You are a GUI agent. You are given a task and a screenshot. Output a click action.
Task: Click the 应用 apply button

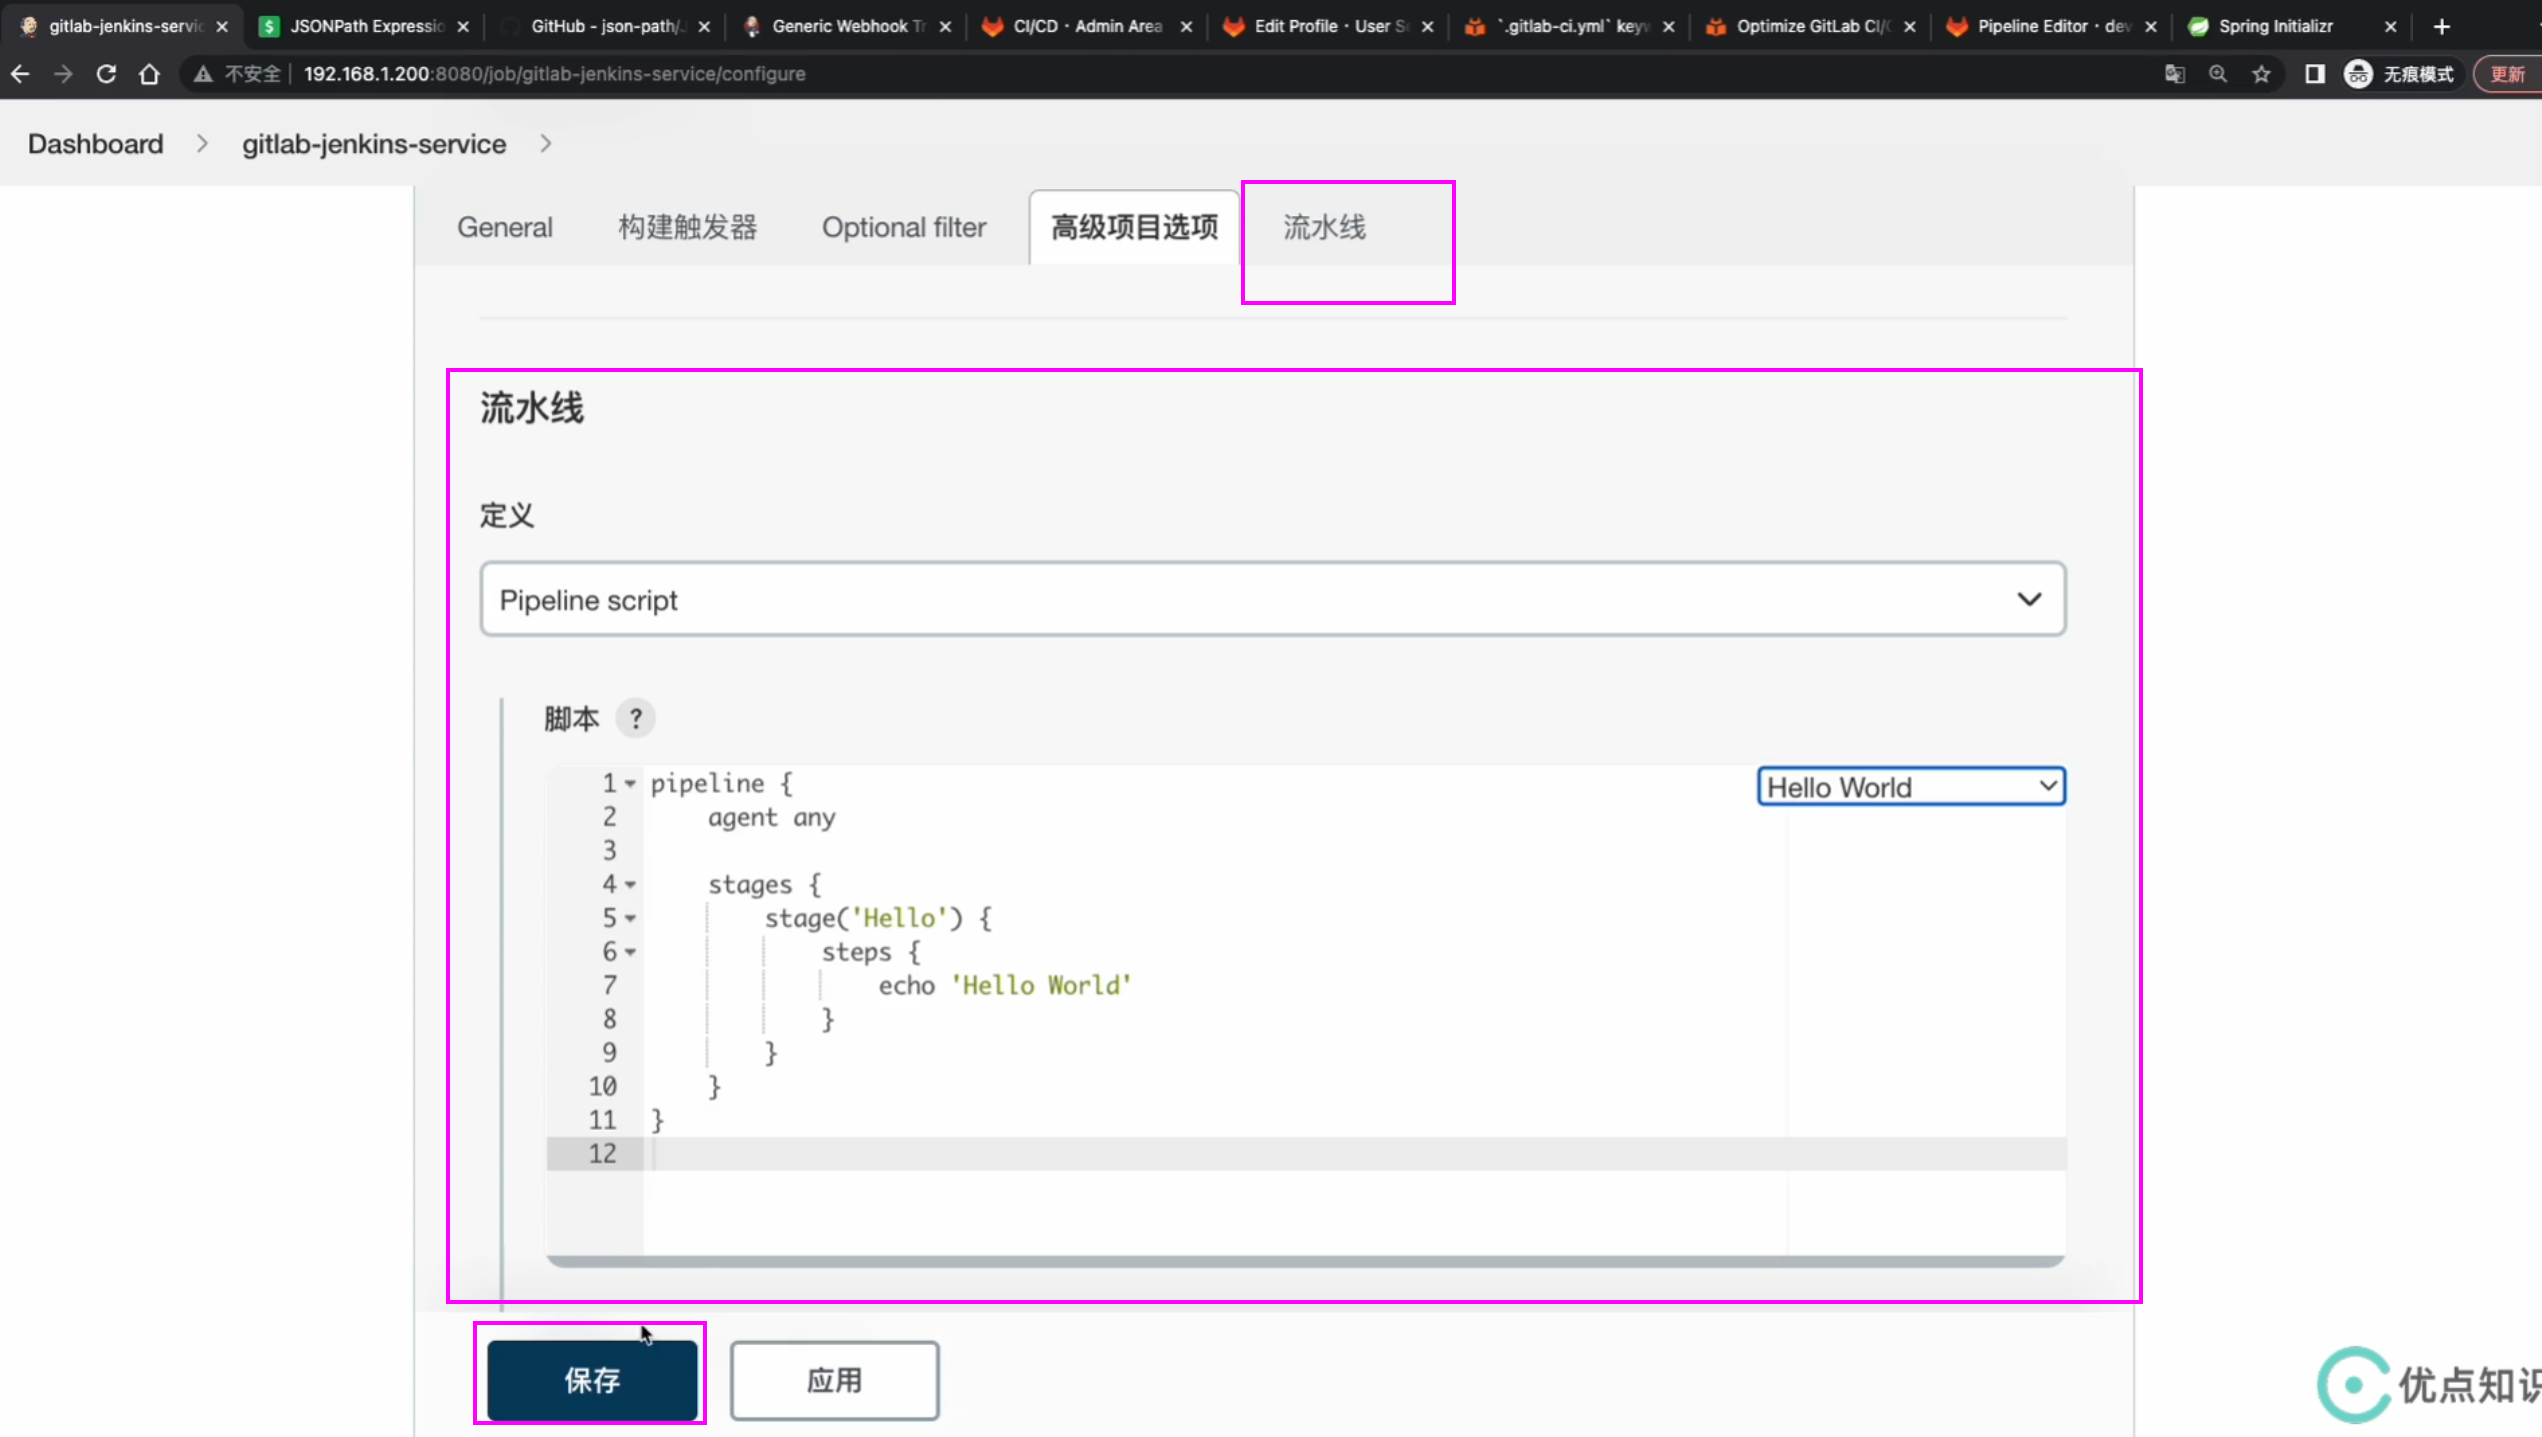click(834, 1380)
